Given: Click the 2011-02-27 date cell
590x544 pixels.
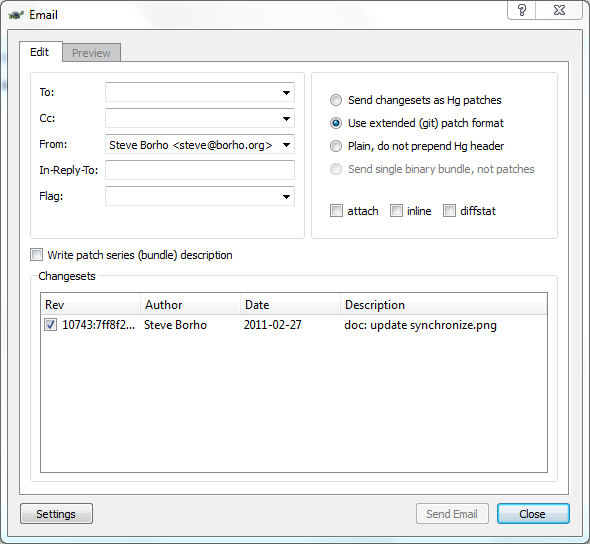Looking at the screenshot, I should [272, 325].
